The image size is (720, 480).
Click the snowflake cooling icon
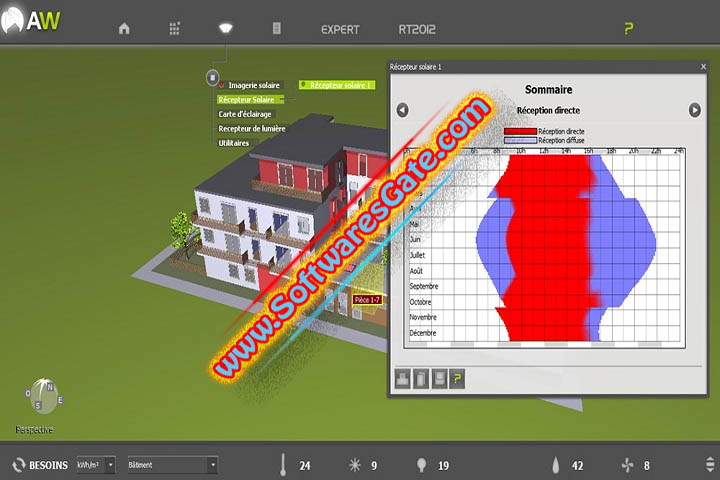click(x=354, y=465)
